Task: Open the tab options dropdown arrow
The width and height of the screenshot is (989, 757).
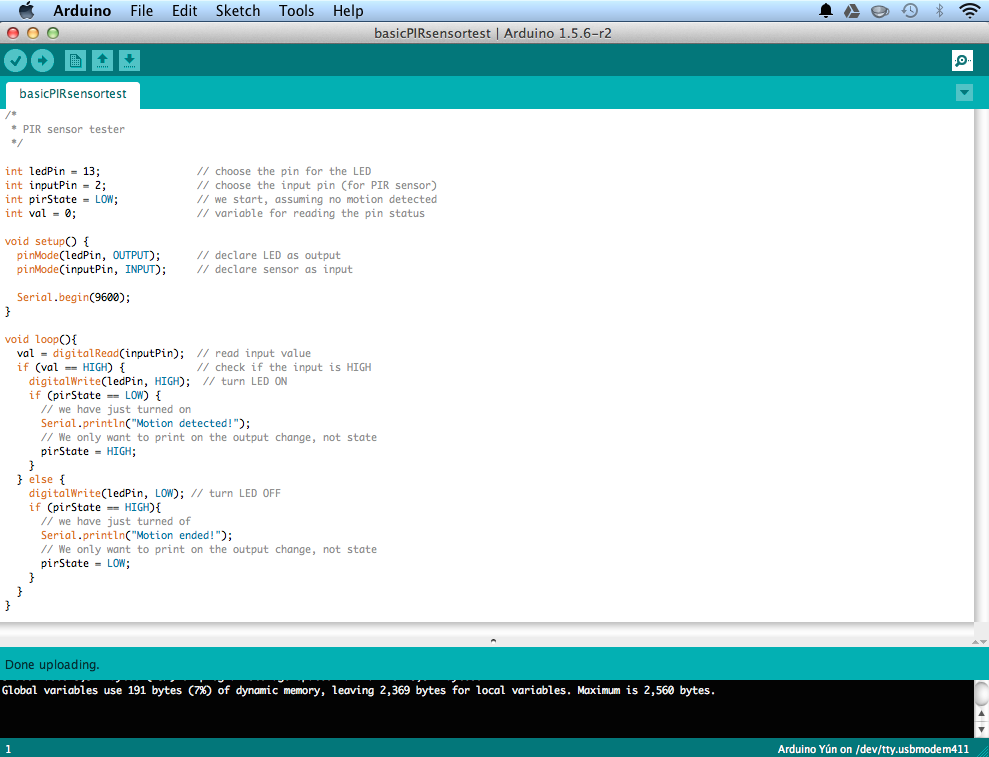Action: [x=964, y=93]
